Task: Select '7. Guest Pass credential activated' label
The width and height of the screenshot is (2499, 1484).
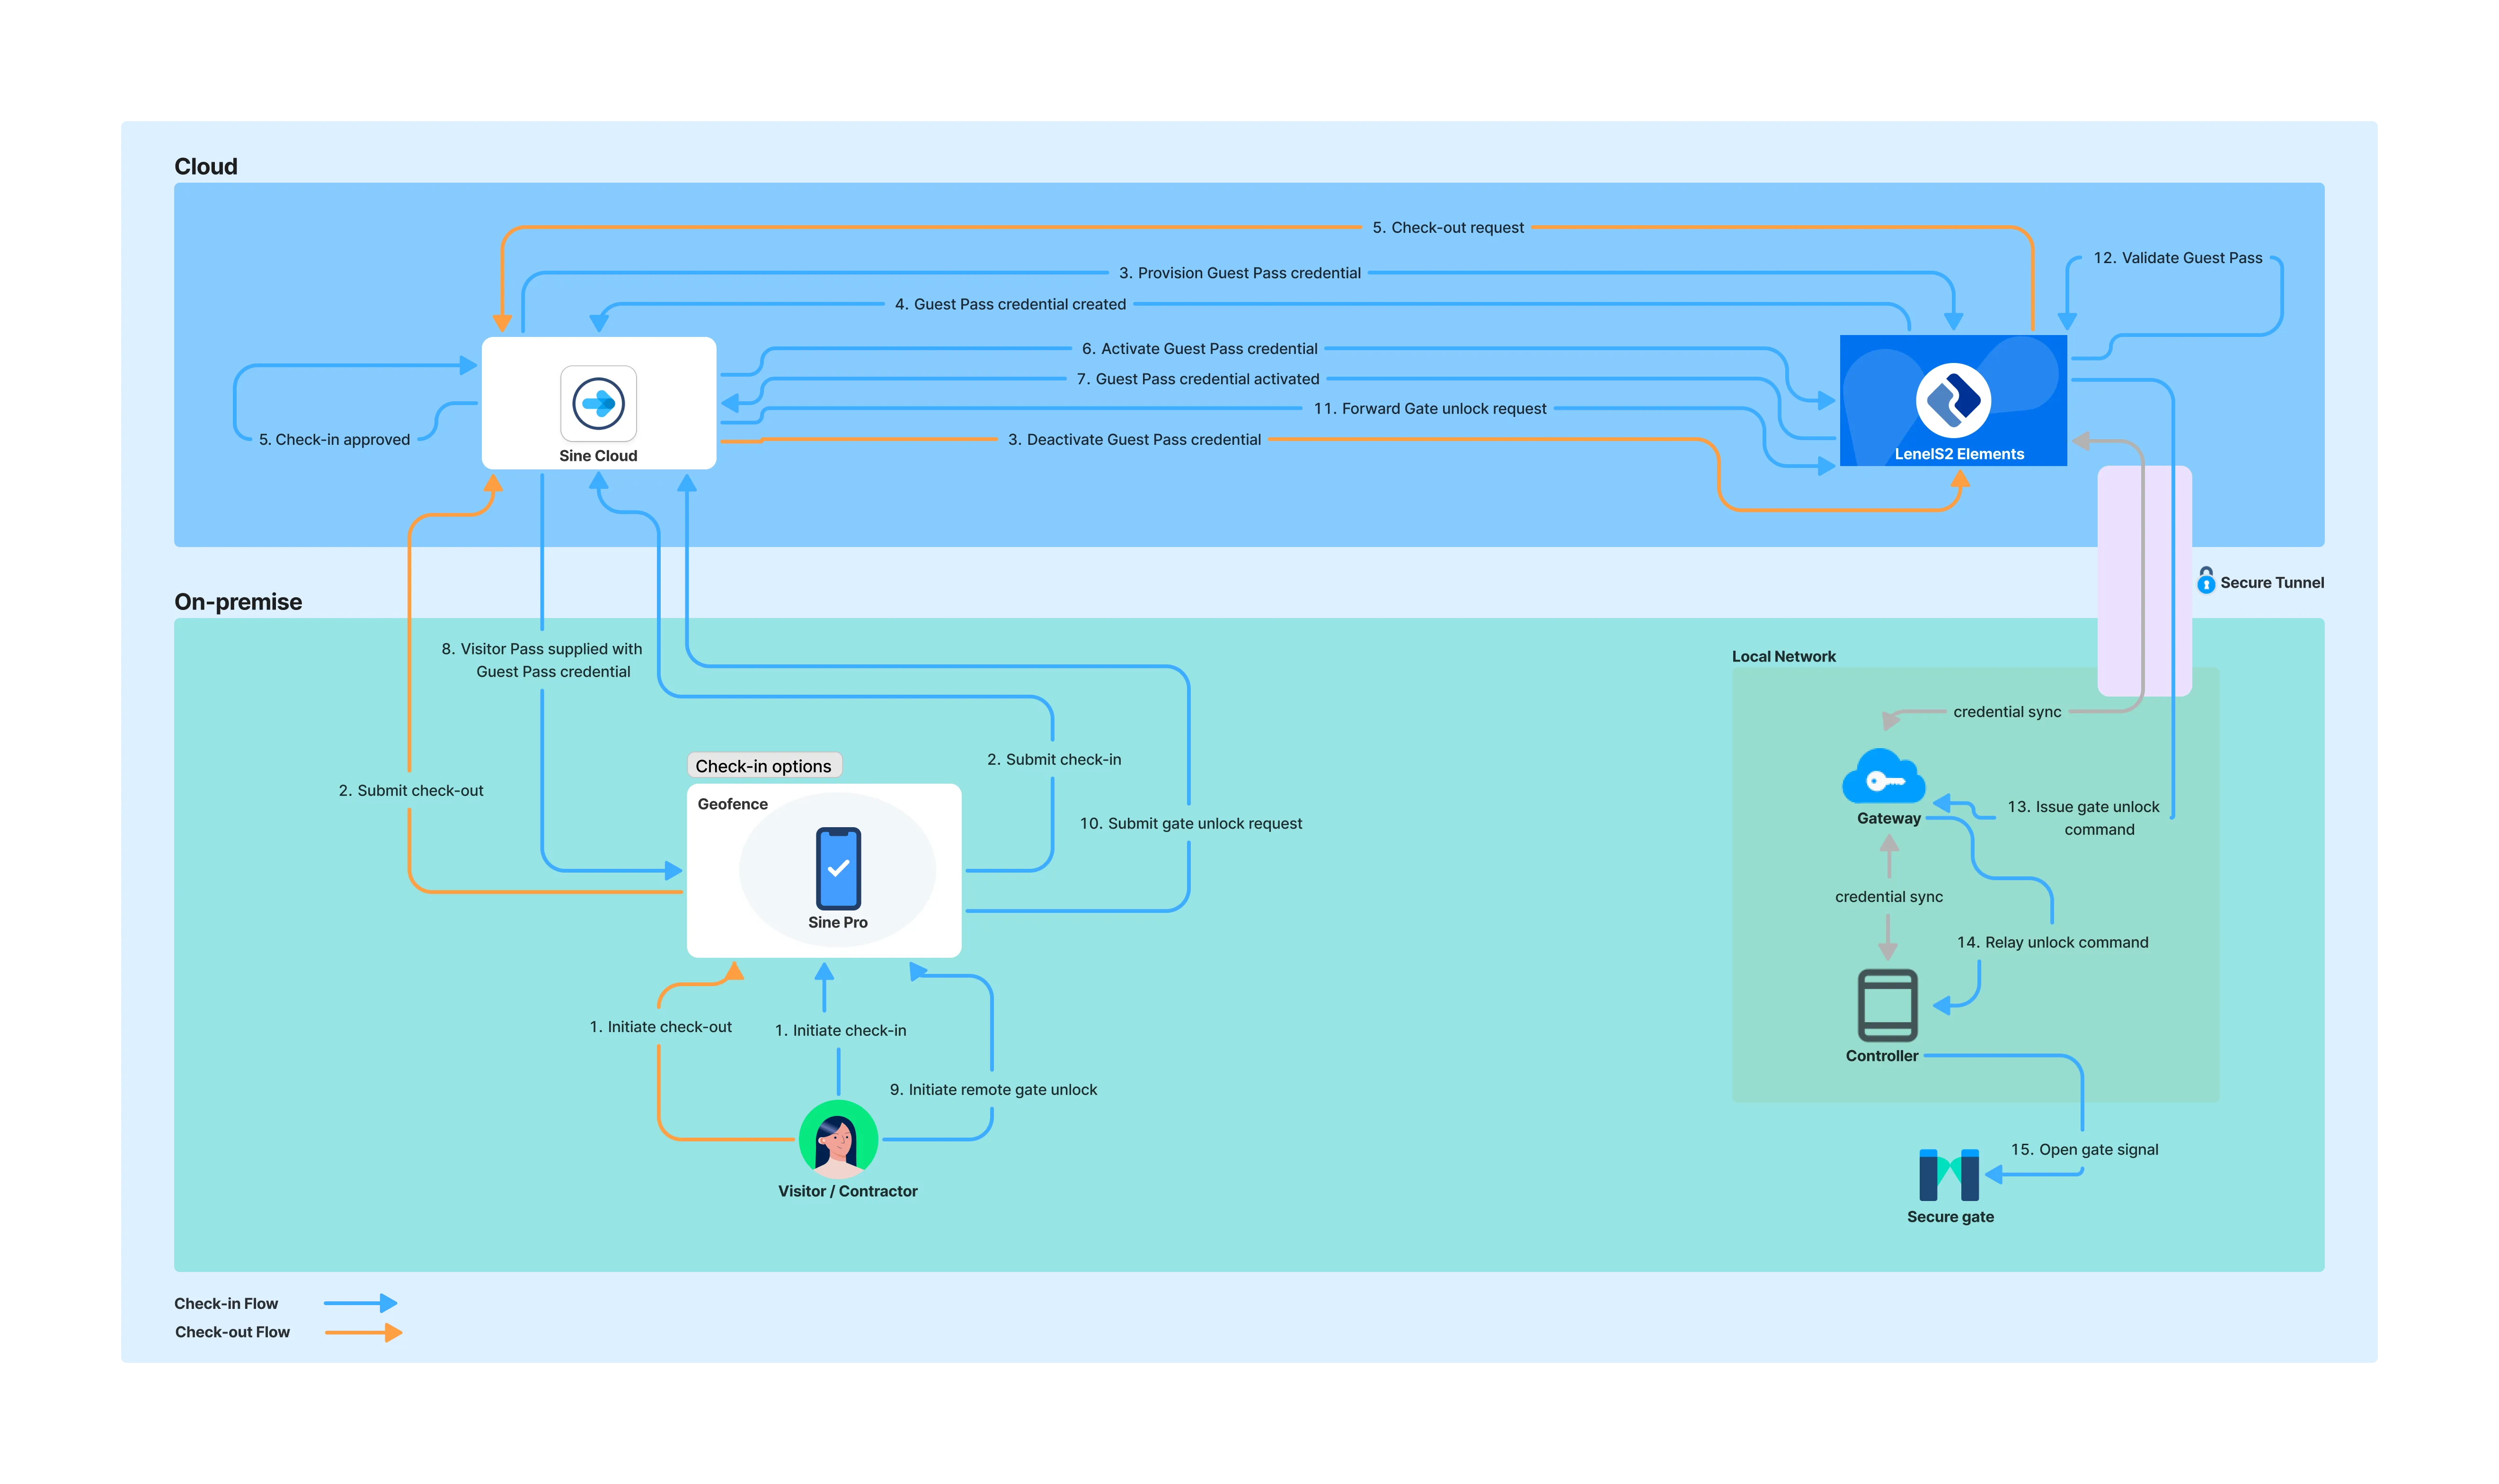Action: (1197, 379)
